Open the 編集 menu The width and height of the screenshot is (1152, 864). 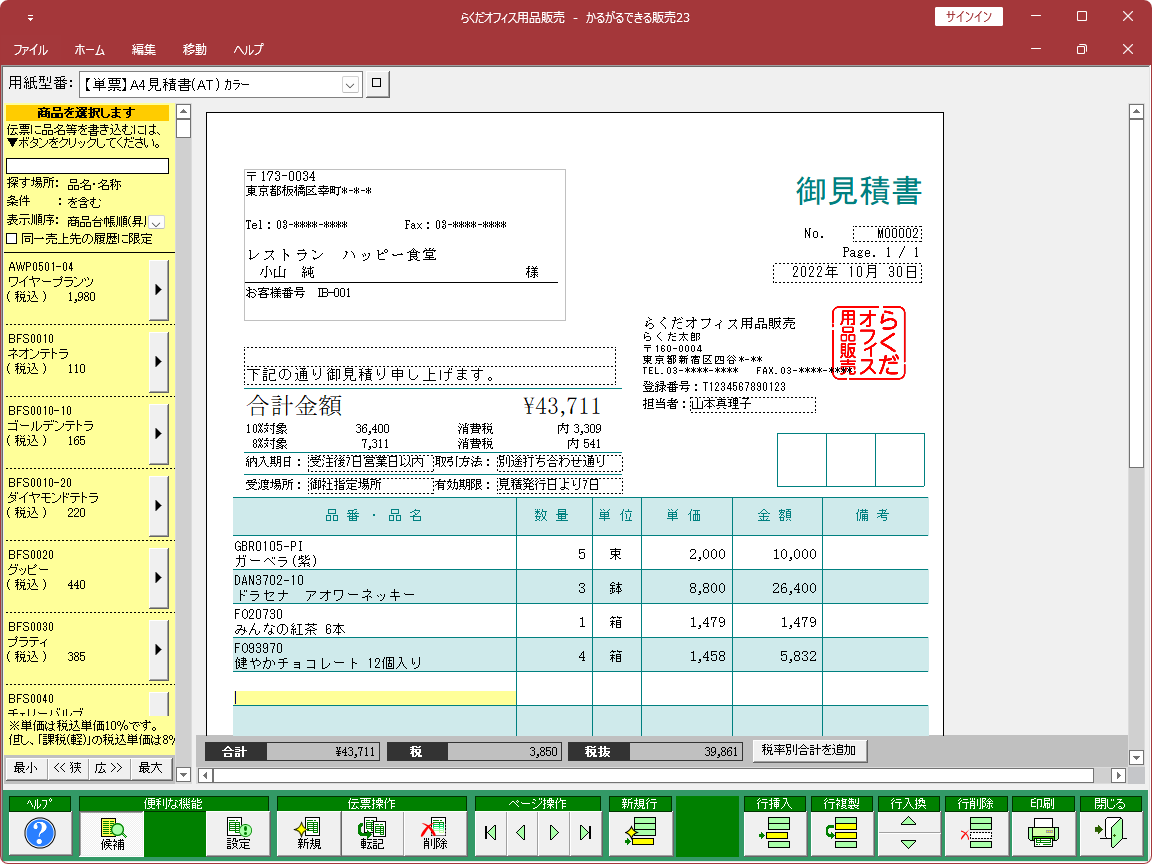[x=143, y=50]
